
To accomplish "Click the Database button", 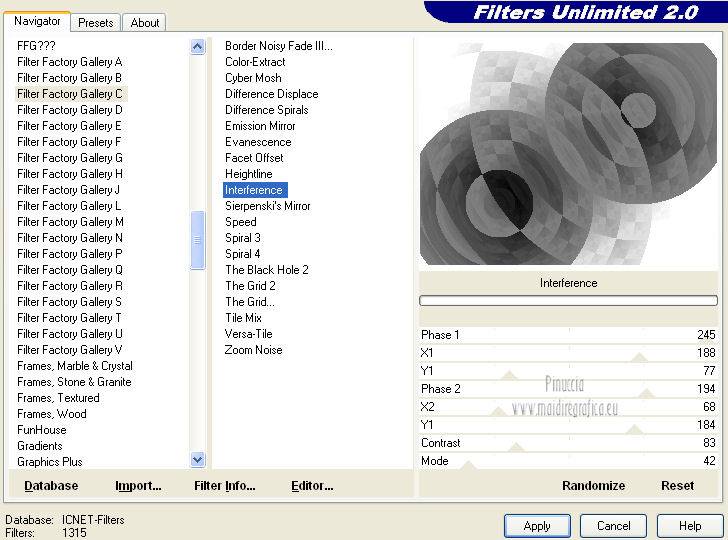I will 51,486.
